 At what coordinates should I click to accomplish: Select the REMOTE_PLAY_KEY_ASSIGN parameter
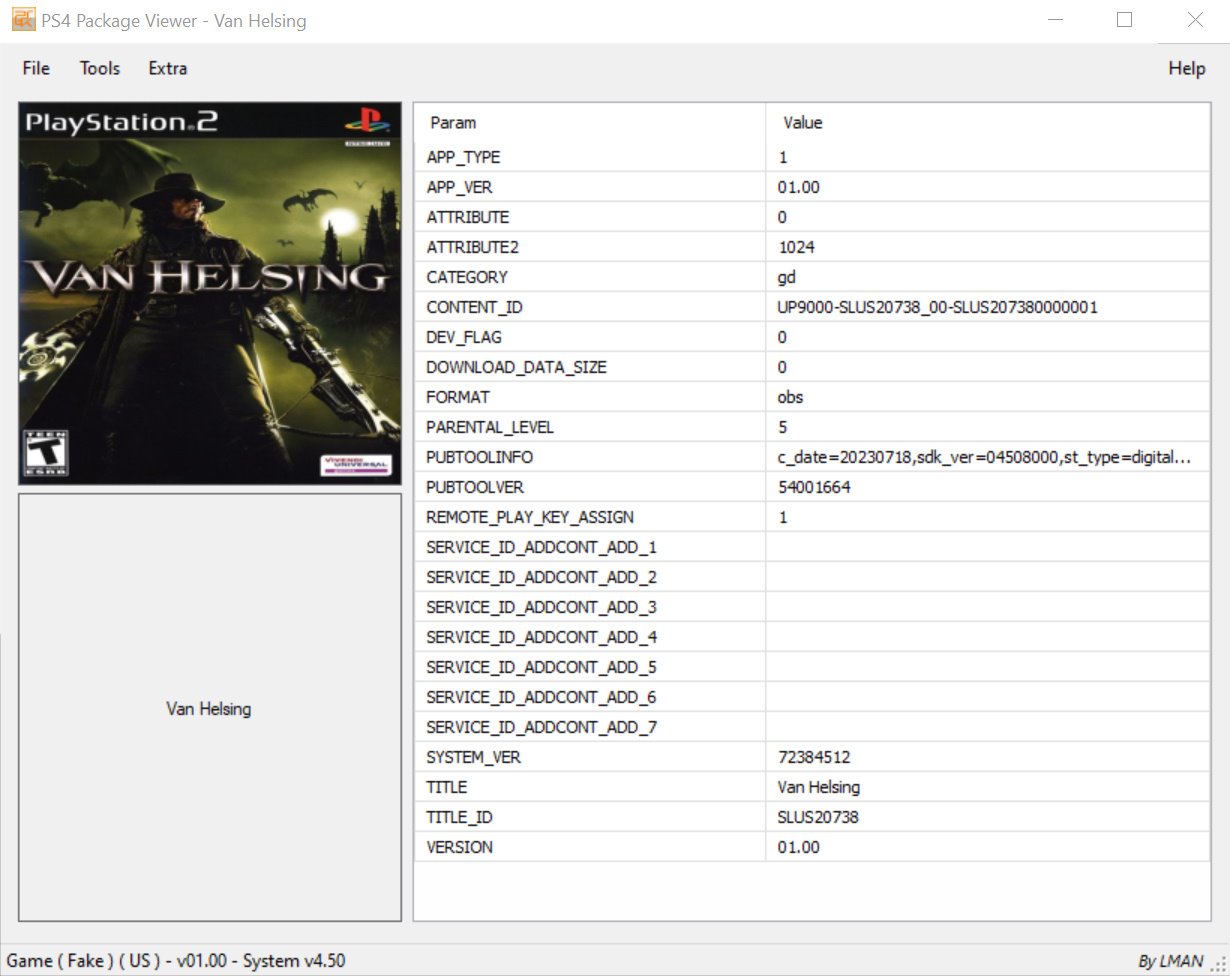tap(590, 517)
